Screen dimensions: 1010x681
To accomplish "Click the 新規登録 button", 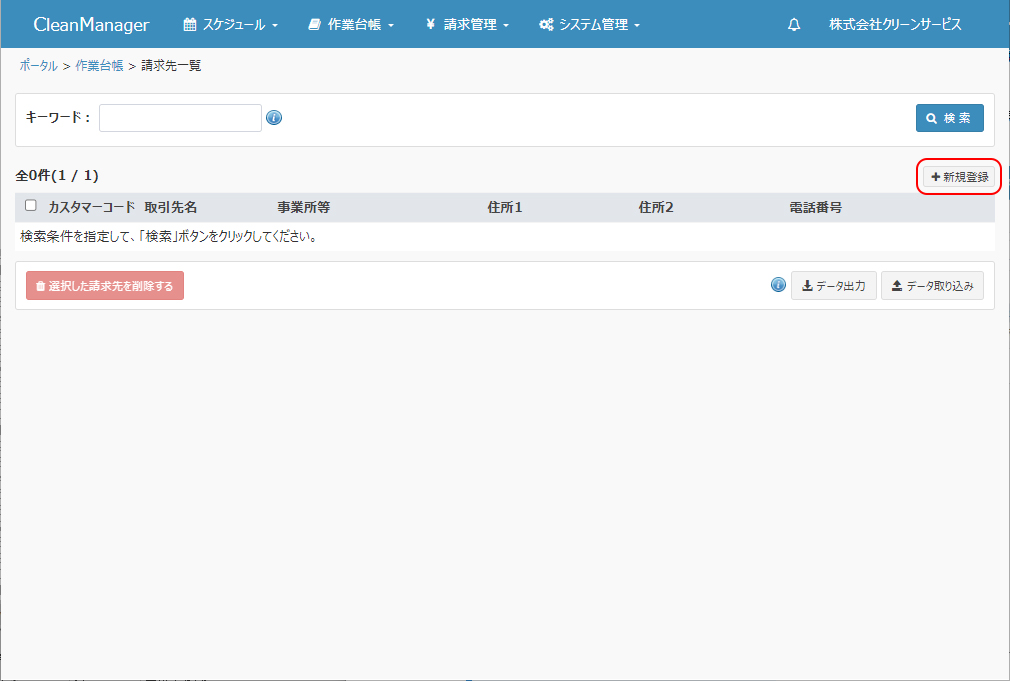I will point(959,177).
